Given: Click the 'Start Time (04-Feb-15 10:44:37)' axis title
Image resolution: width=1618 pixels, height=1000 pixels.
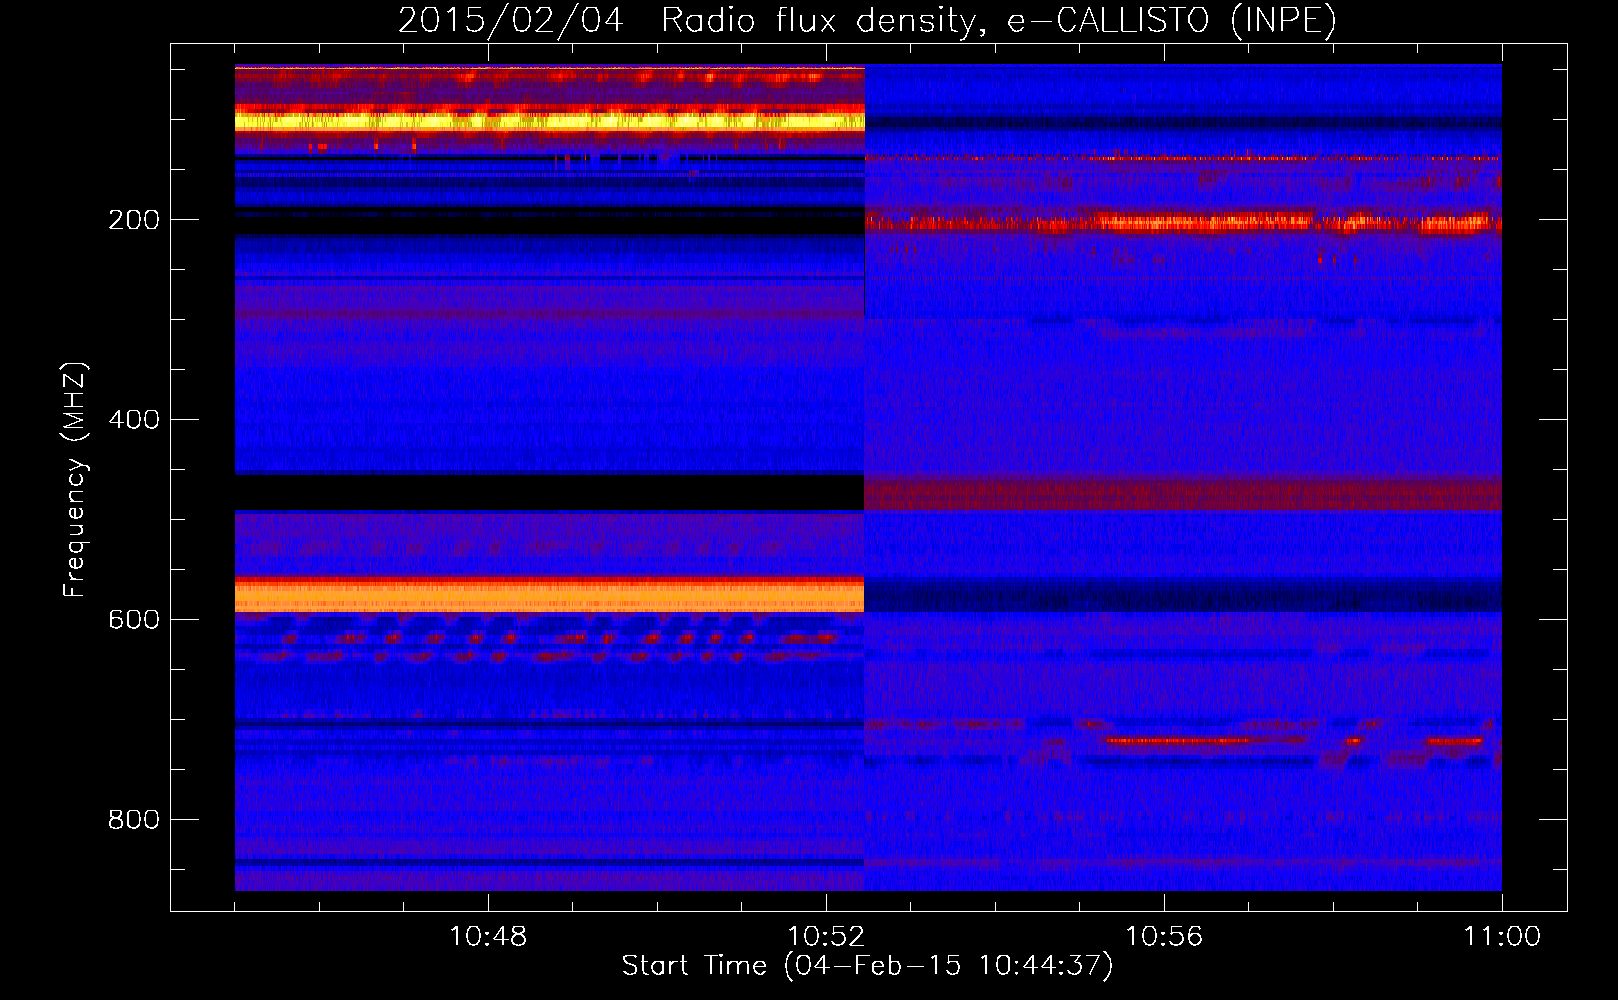Looking at the screenshot, I should point(867,966).
